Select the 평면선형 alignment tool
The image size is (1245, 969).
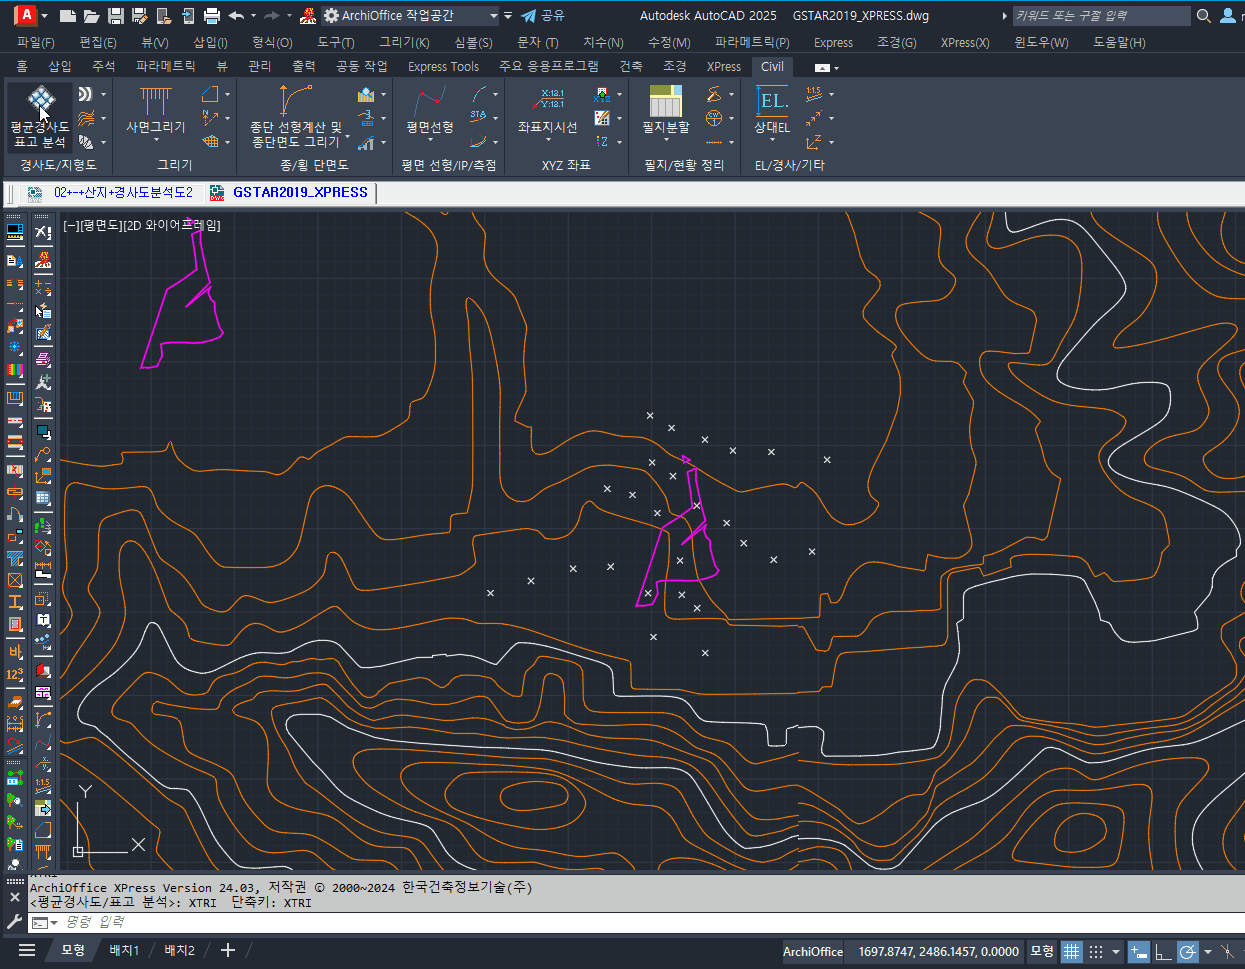pyautogui.click(x=430, y=111)
